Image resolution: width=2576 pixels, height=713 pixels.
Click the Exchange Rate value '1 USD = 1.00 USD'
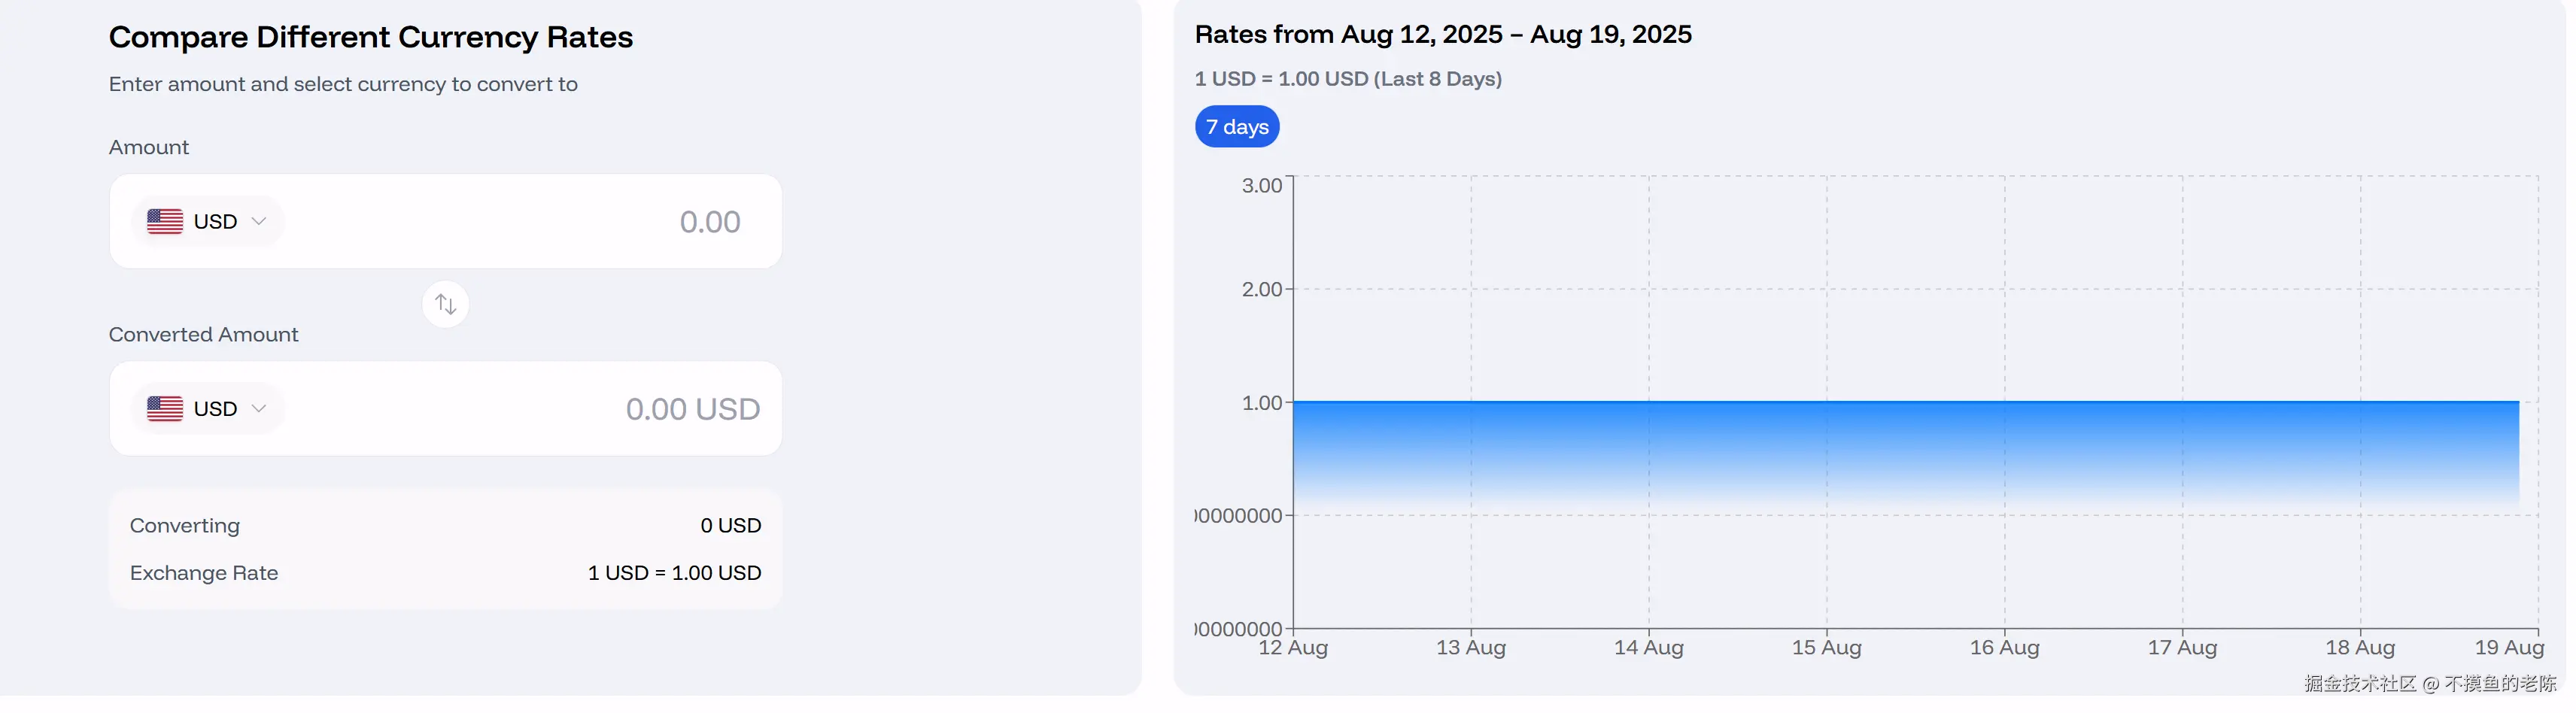coord(674,573)
